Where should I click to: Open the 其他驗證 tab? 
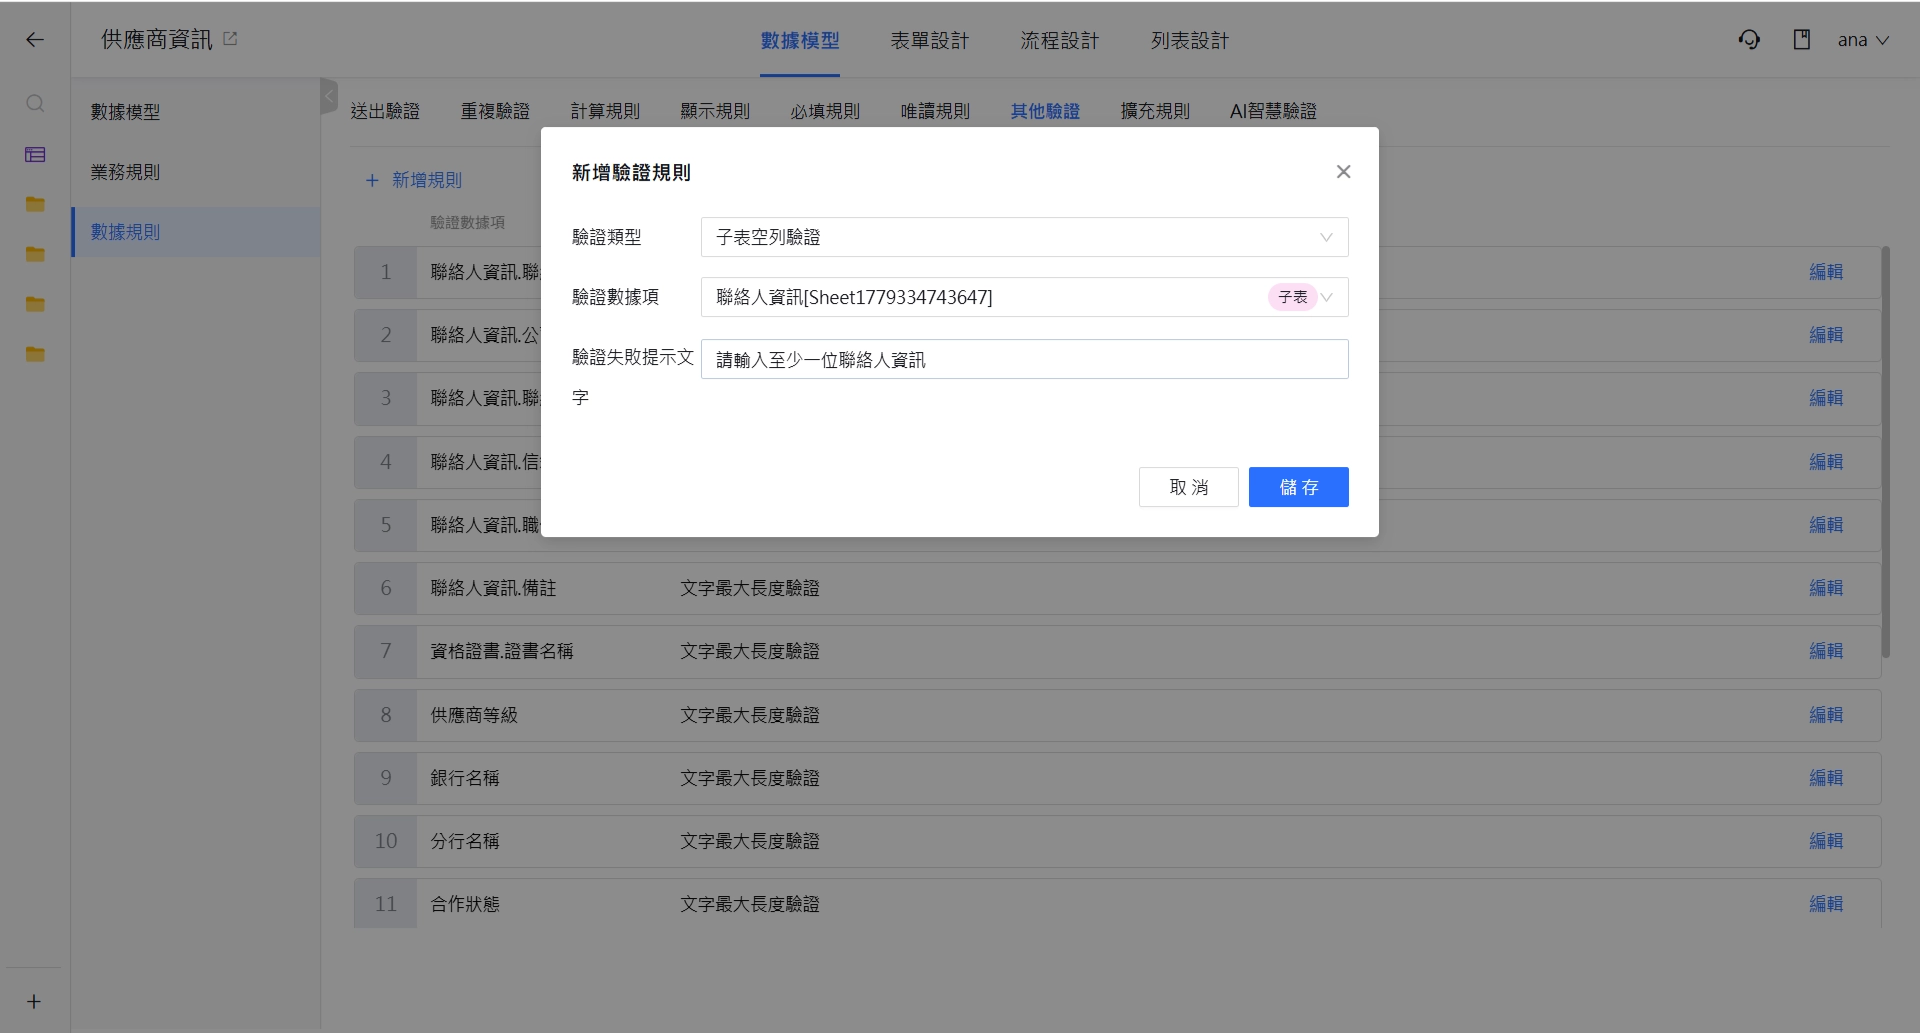[x=1045, y=111]
